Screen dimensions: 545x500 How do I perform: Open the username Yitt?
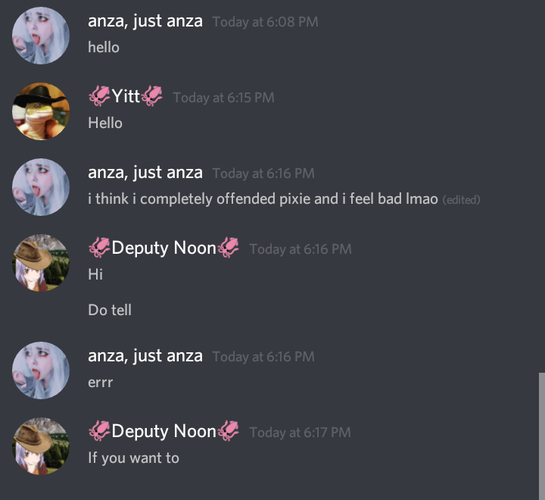point(125,96)
